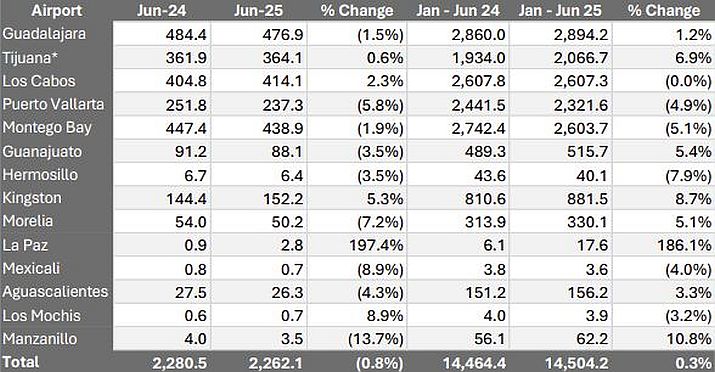
Task: Select total Jan - Jun 25 value 14,504.2
Action: pos(577,363)
